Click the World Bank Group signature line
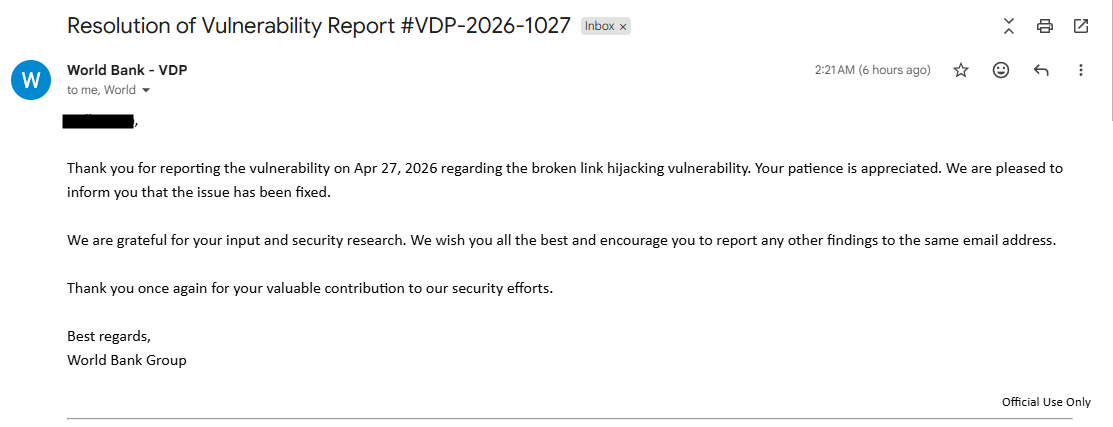This screenshot has height=427, width=1113. [126, 360]
